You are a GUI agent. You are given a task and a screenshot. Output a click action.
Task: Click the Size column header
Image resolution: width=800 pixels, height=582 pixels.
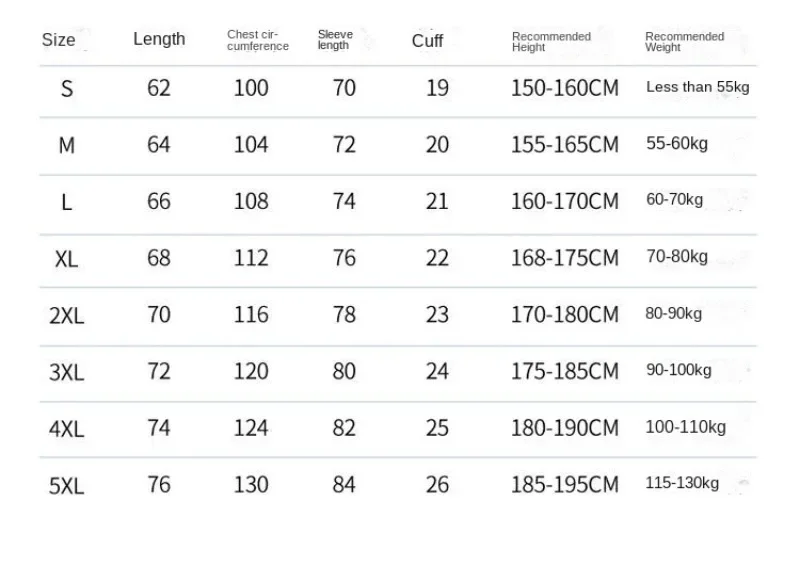coord(58,40)
